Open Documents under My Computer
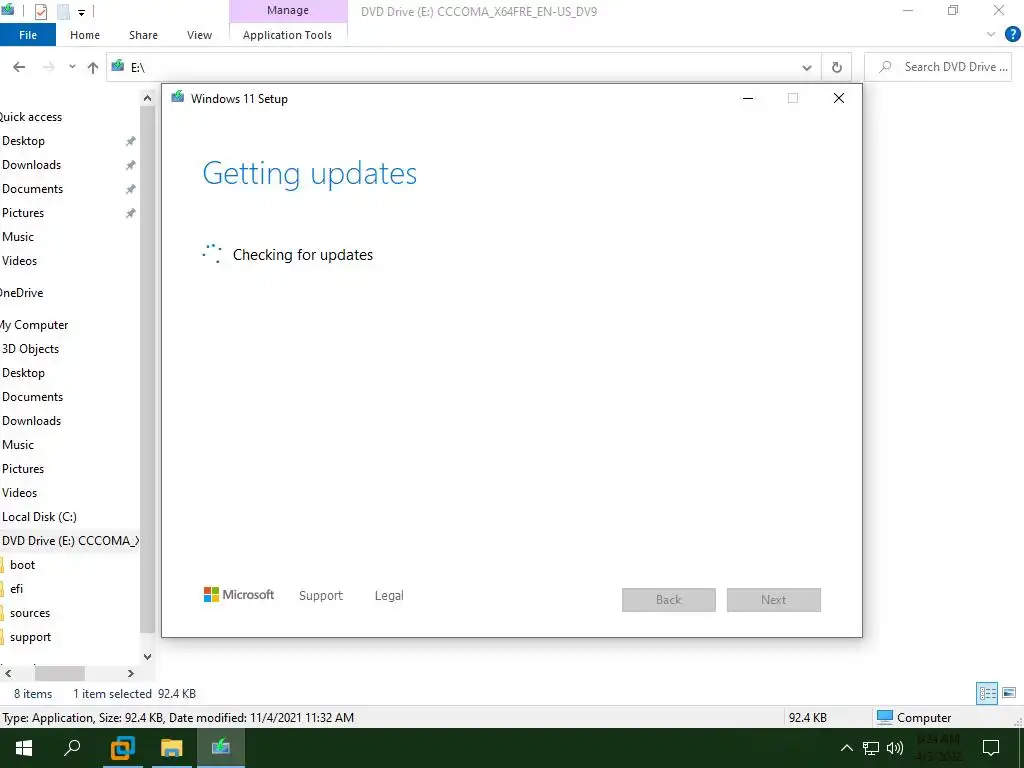The image size is (1024, 768). coord(33,397)
